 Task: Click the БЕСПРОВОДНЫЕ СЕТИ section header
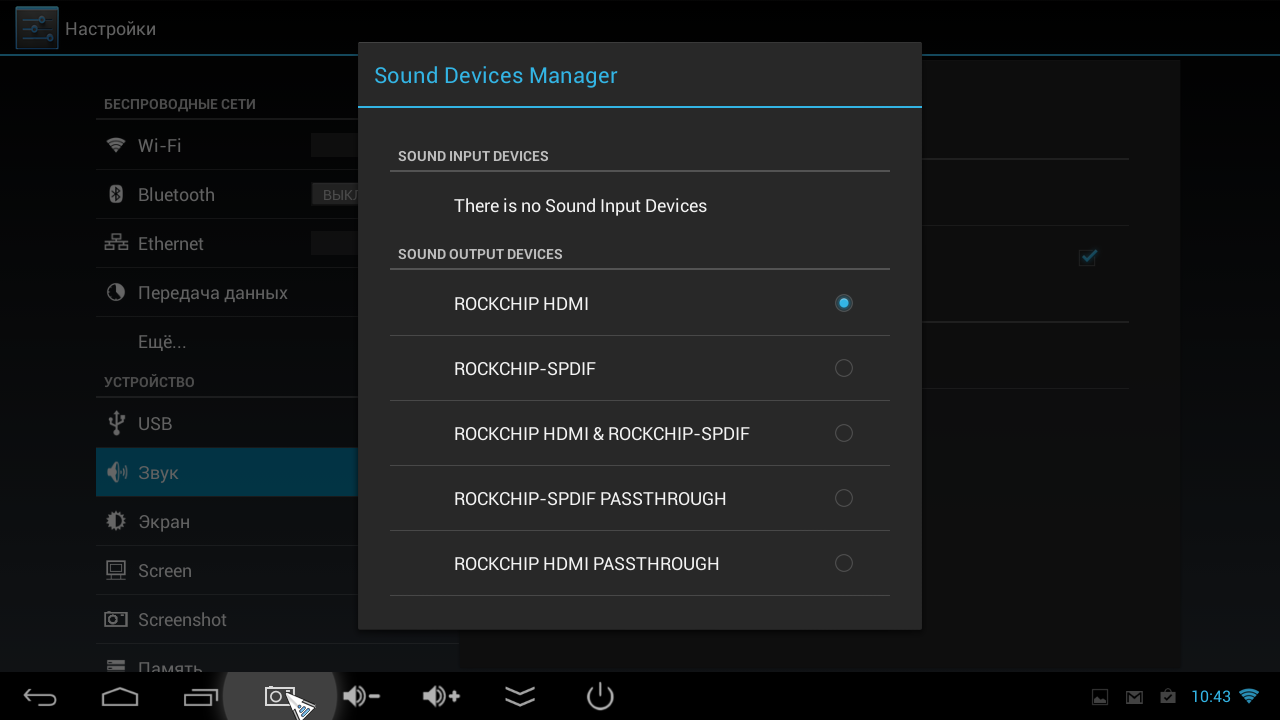click(180, 104)
